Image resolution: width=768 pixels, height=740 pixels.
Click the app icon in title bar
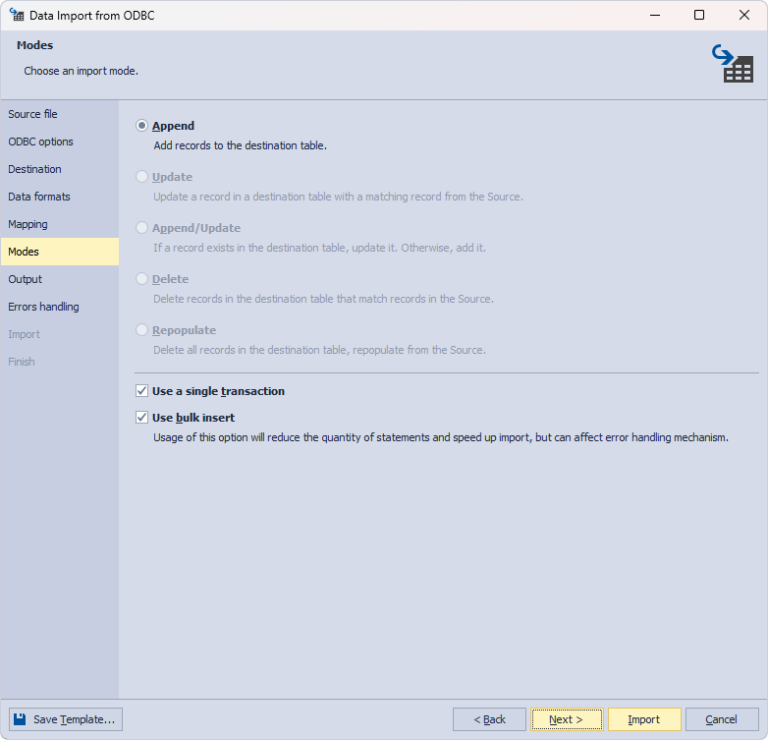click(16, 15)
